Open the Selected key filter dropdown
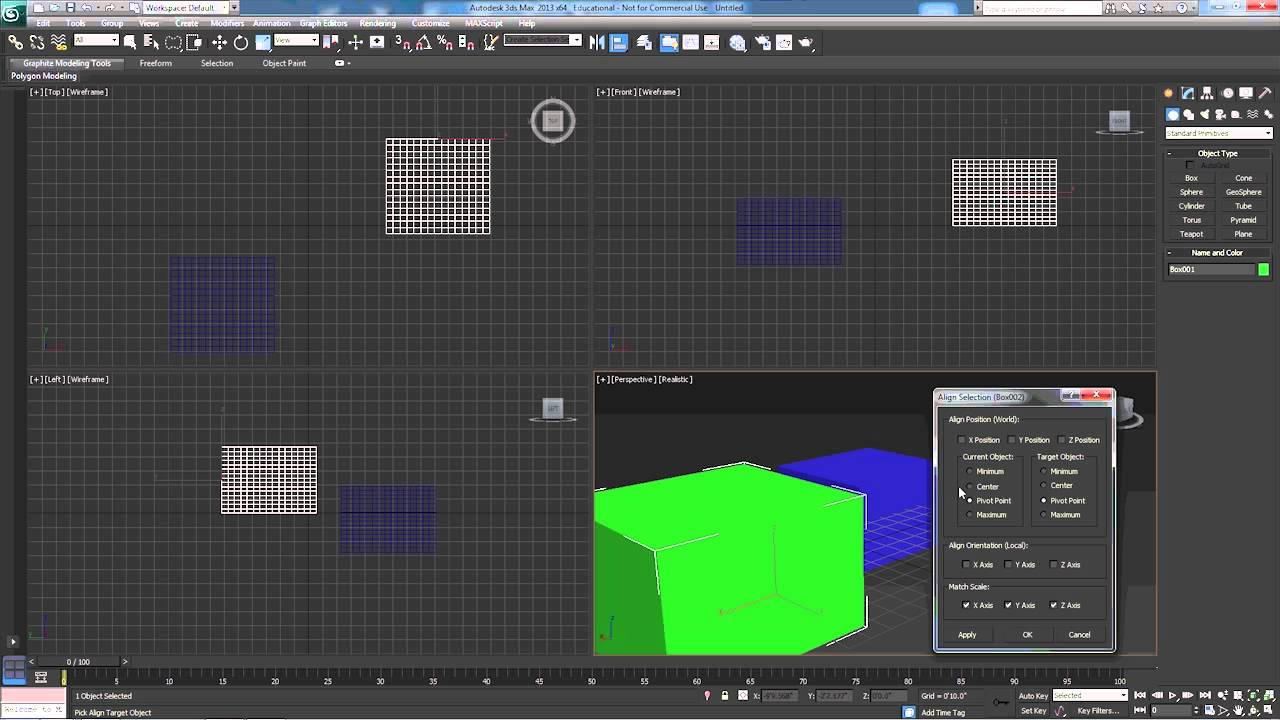This screenshot has width=1280, height=720. pyautogui.click(x=1090, y=695)
